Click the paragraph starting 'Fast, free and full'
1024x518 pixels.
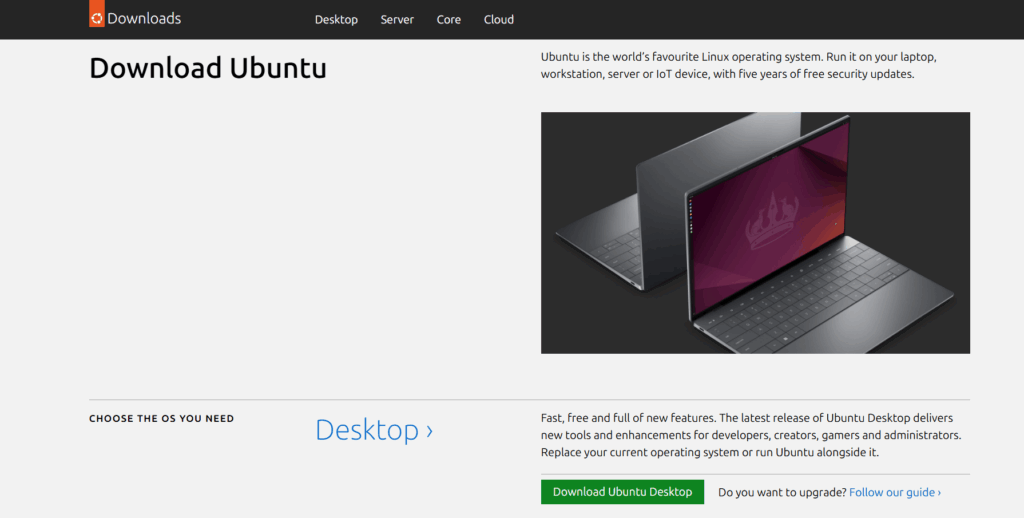click(x=751, y=435)
